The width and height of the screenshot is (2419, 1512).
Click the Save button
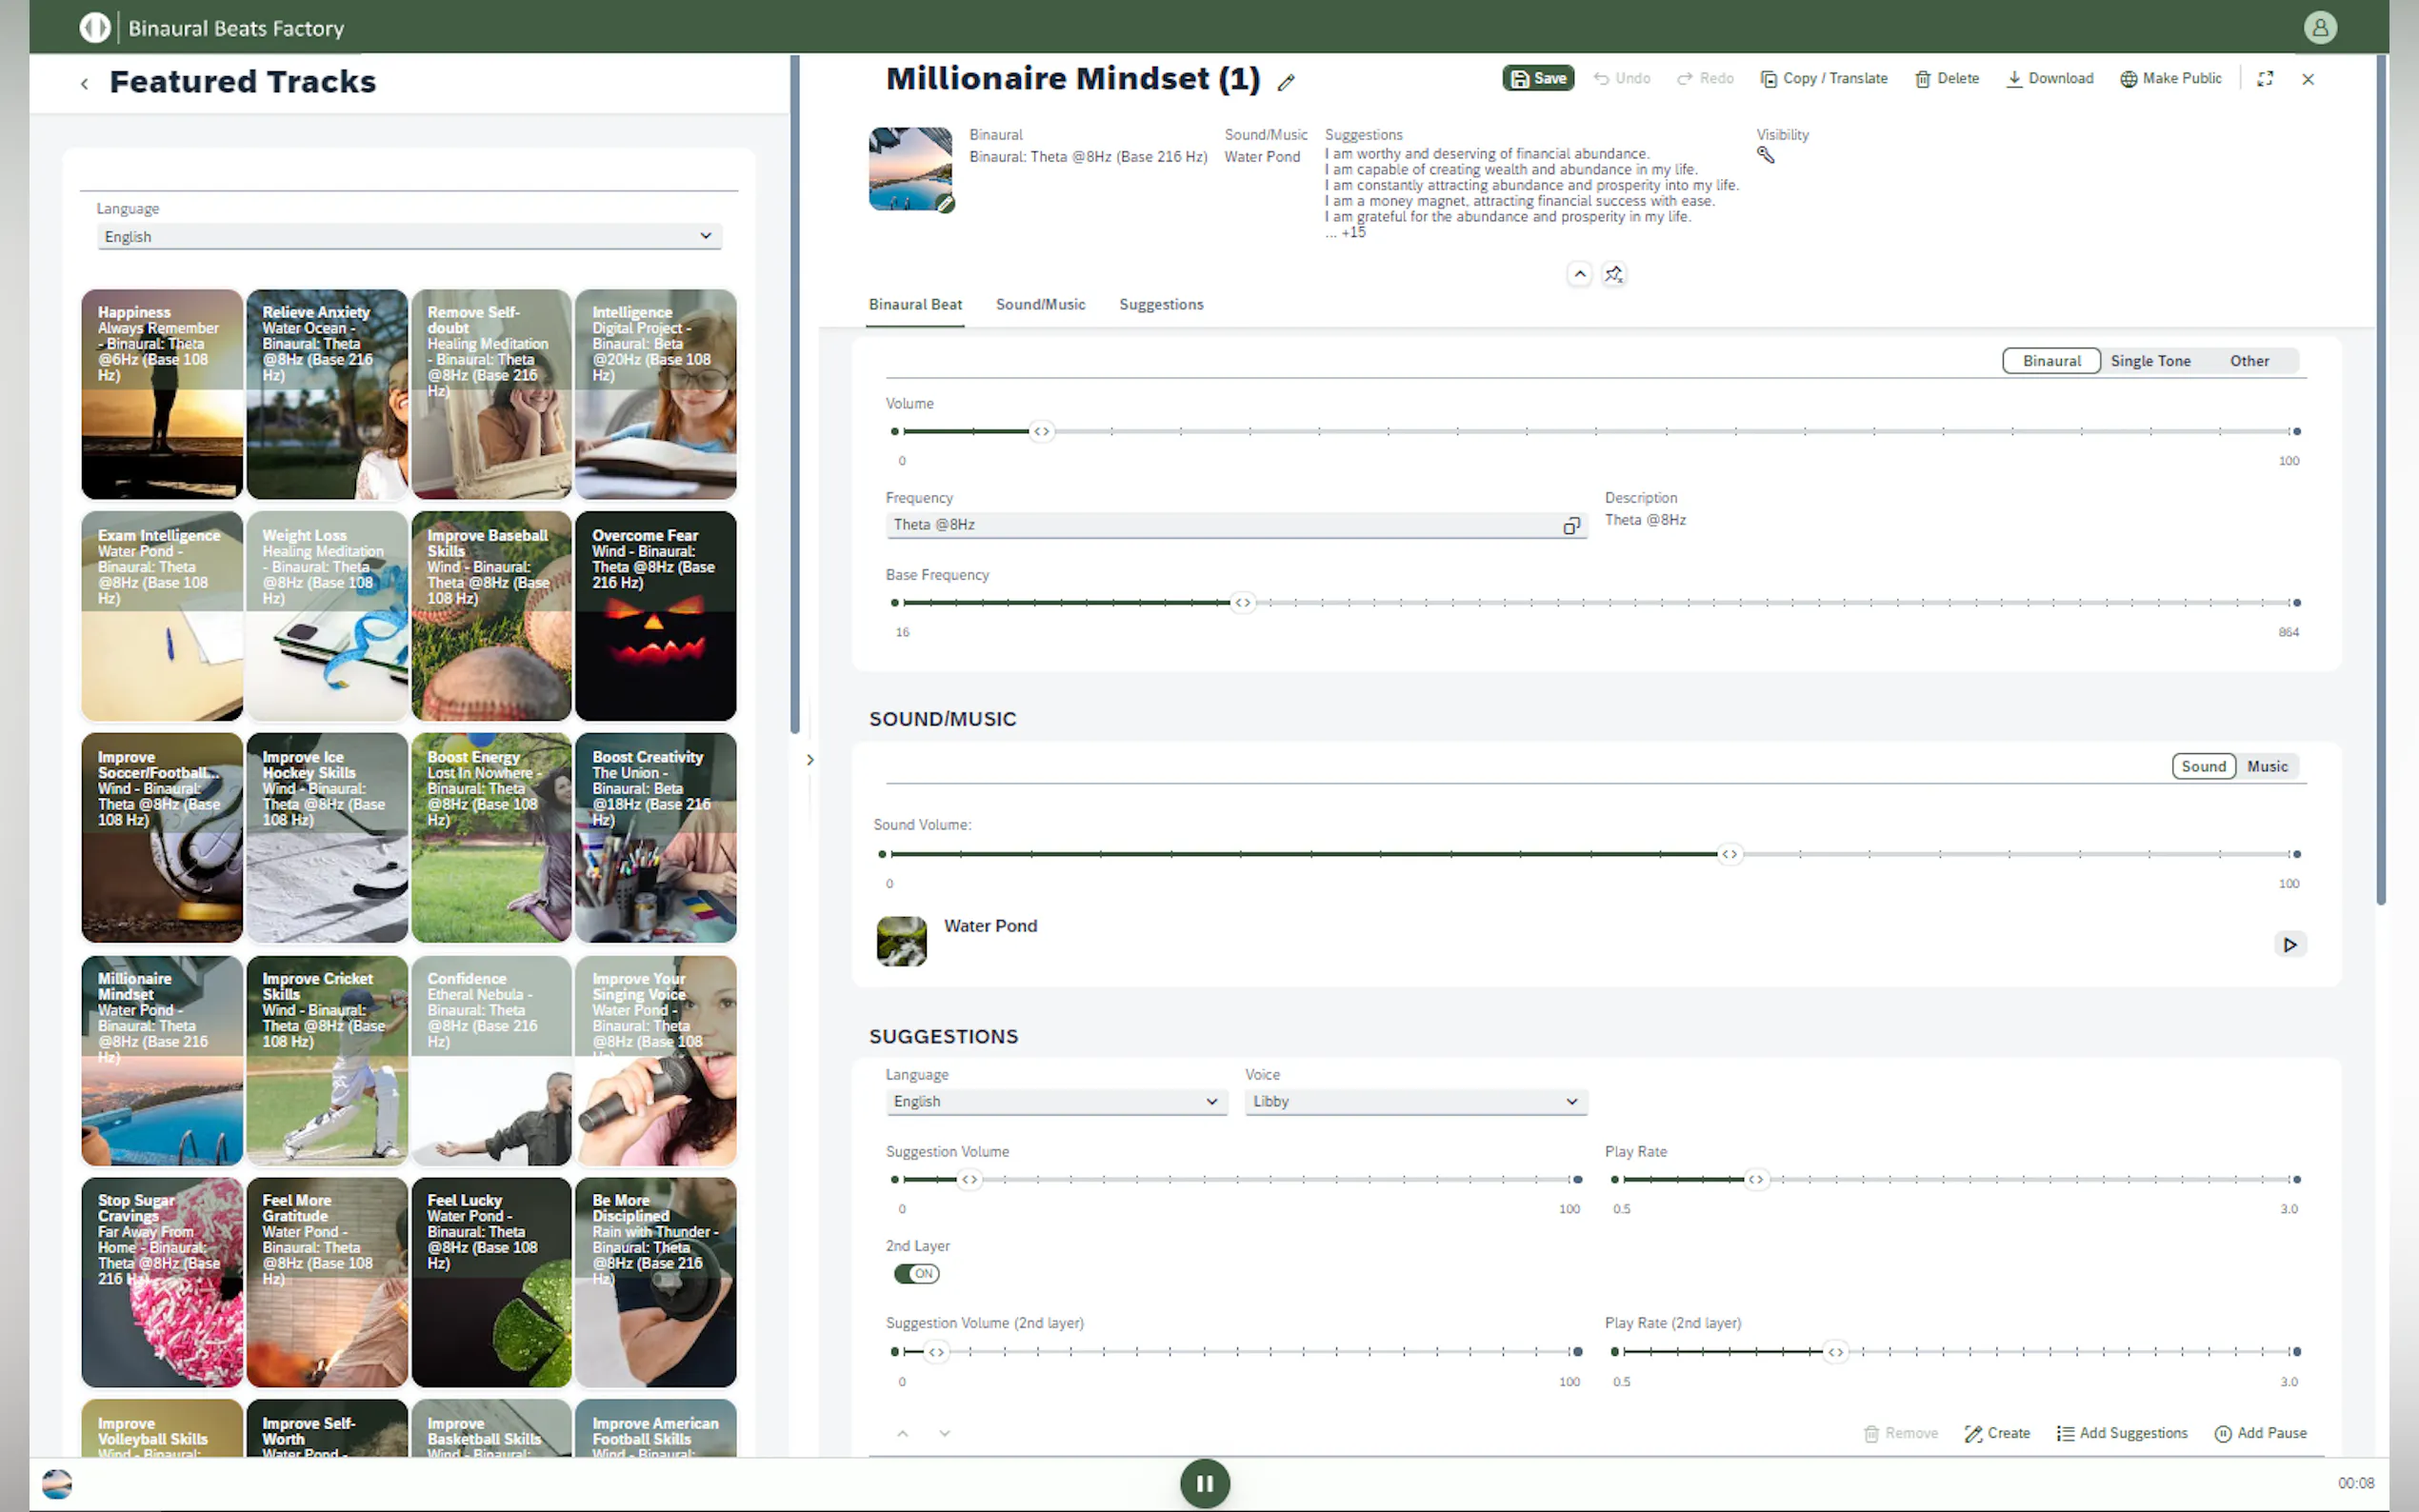tap(1537, 78)
